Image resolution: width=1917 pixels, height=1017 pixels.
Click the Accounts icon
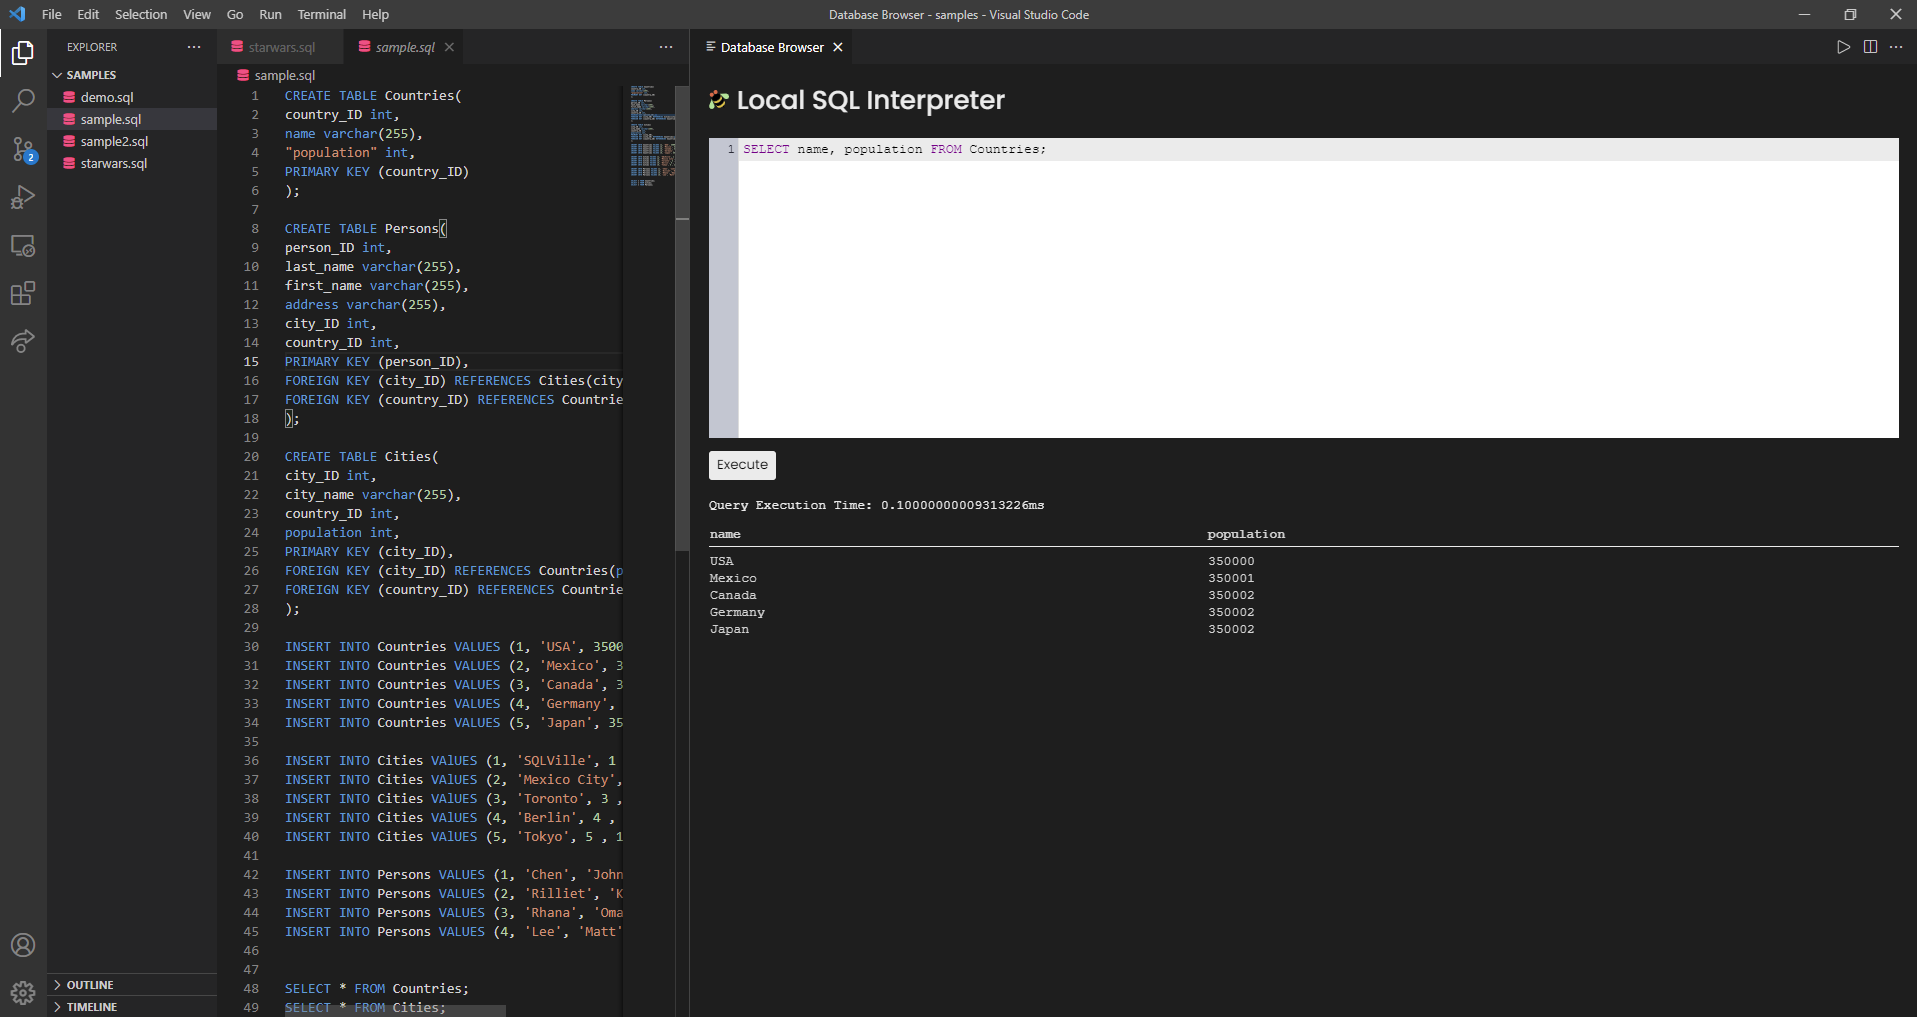23,945
